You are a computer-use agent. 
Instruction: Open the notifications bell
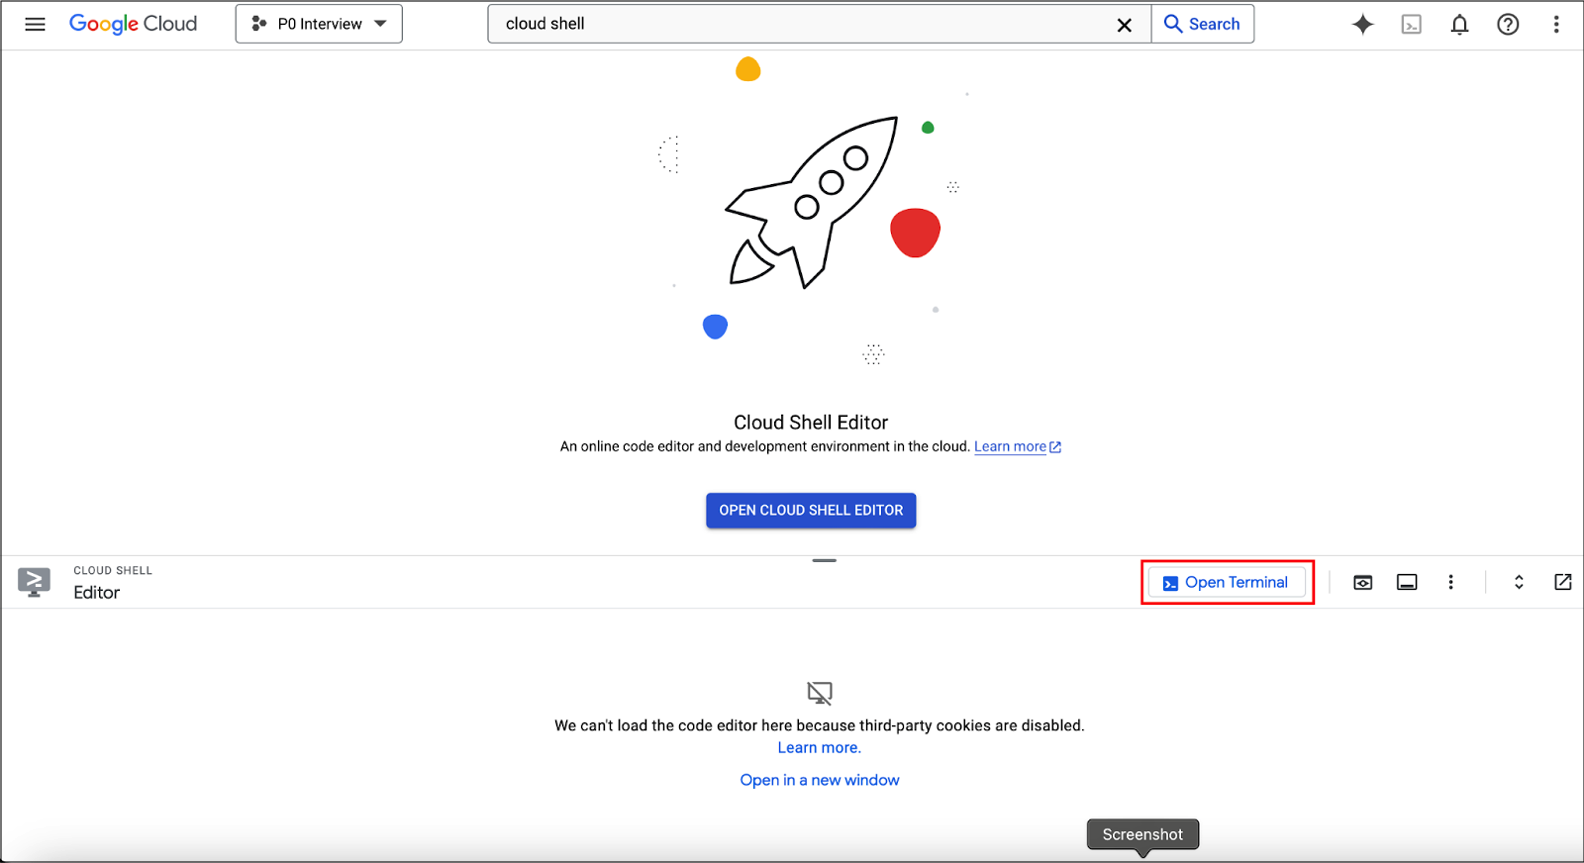1459,24
